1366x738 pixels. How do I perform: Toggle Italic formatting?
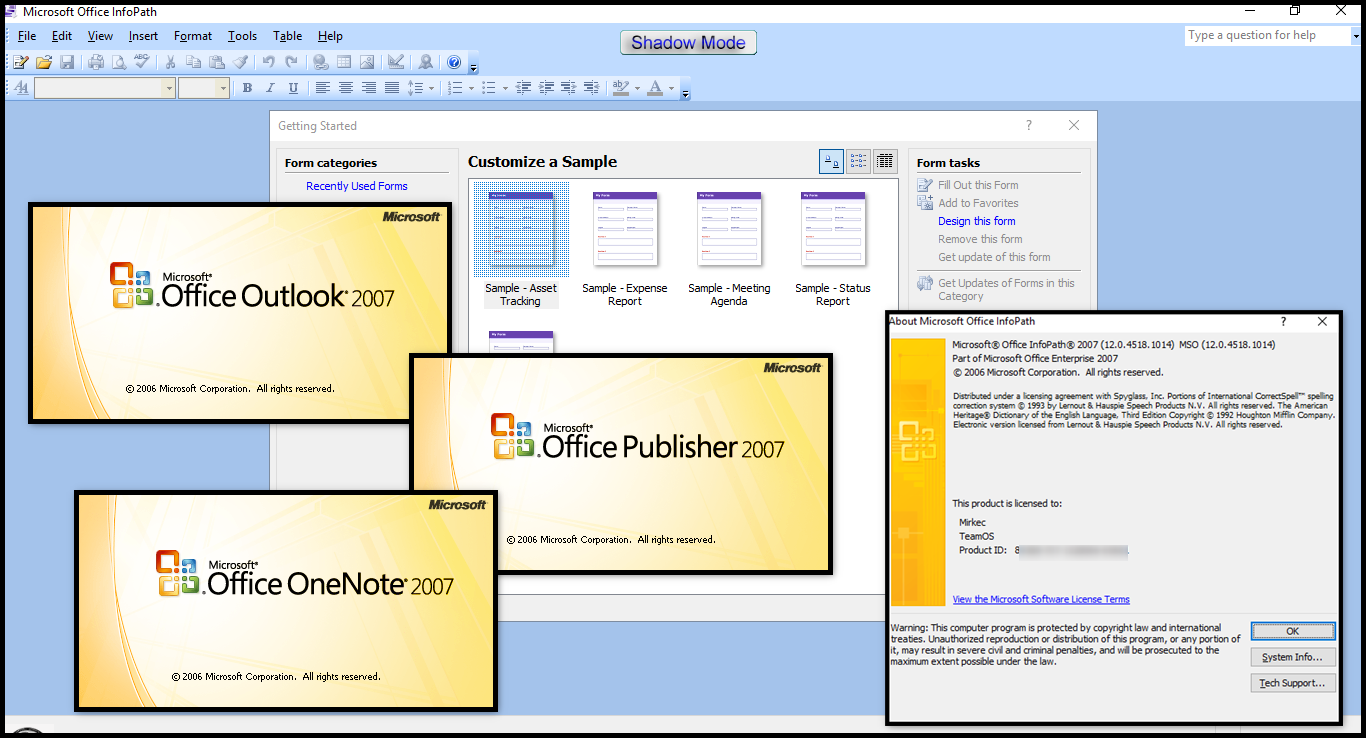[270, 88]
